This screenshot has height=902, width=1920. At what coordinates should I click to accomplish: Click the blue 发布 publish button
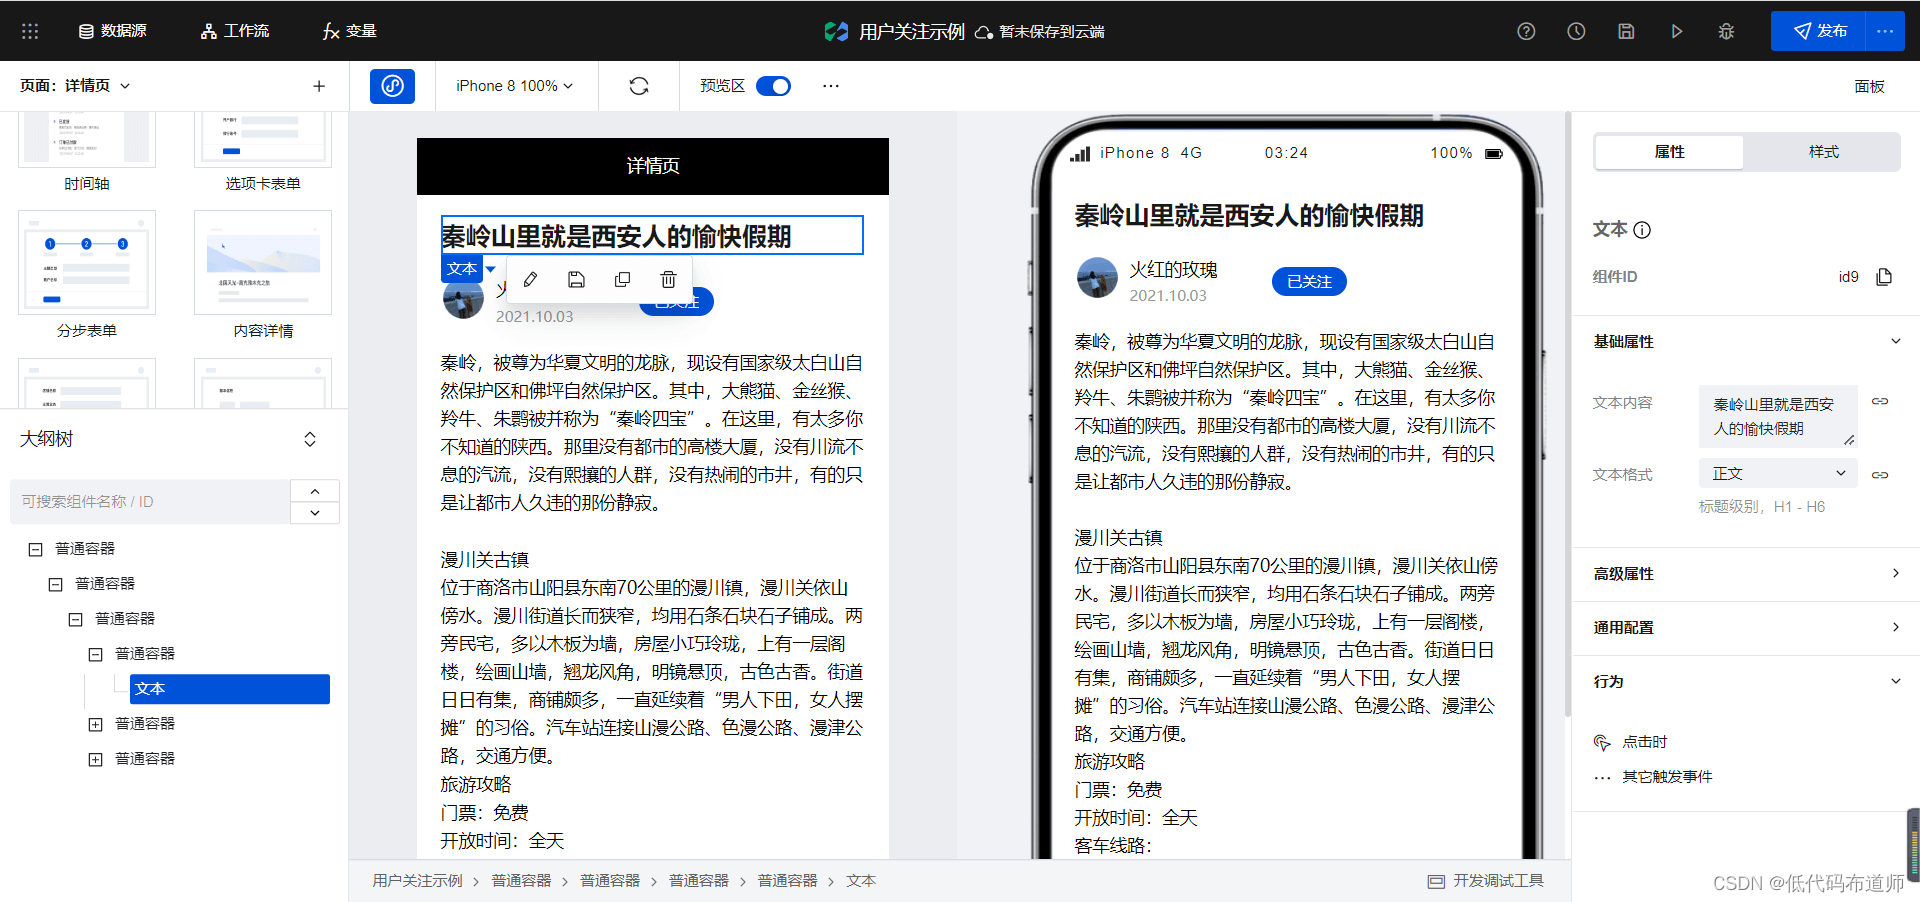click(x=1818, y=31)
